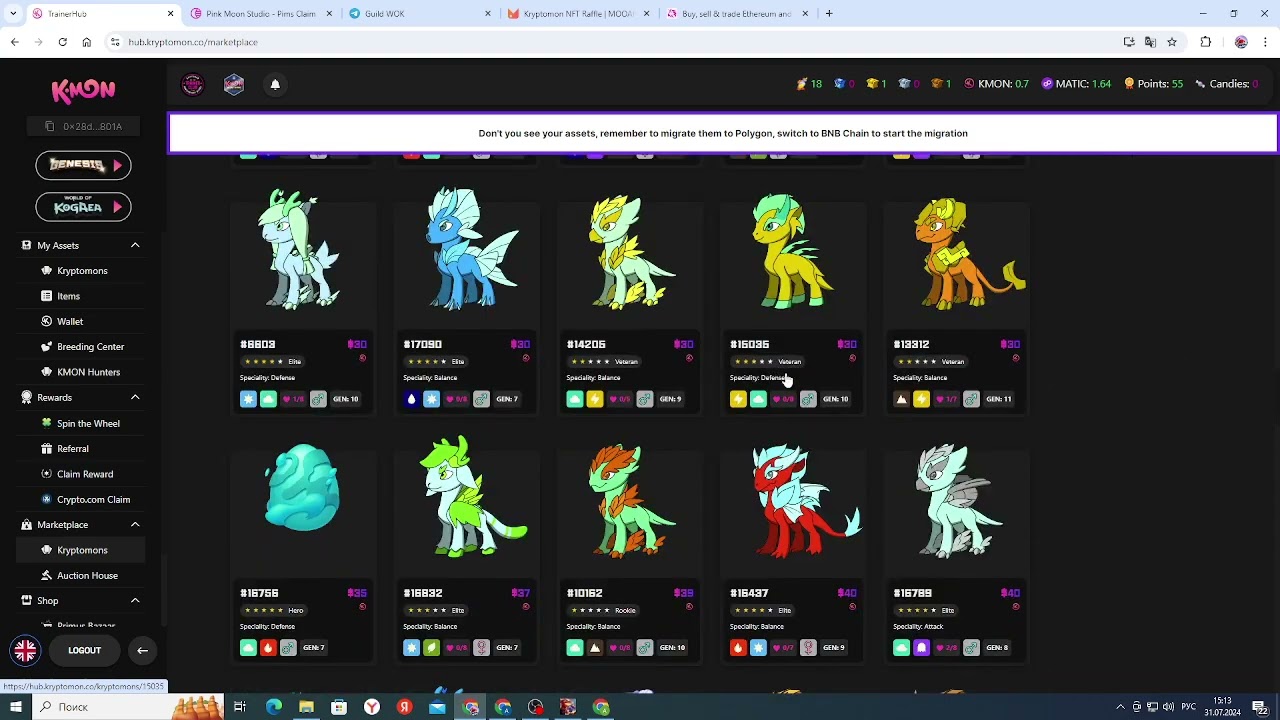
Task: Open Kryptomon #8803 card image
Action: [x=302, y=250]
